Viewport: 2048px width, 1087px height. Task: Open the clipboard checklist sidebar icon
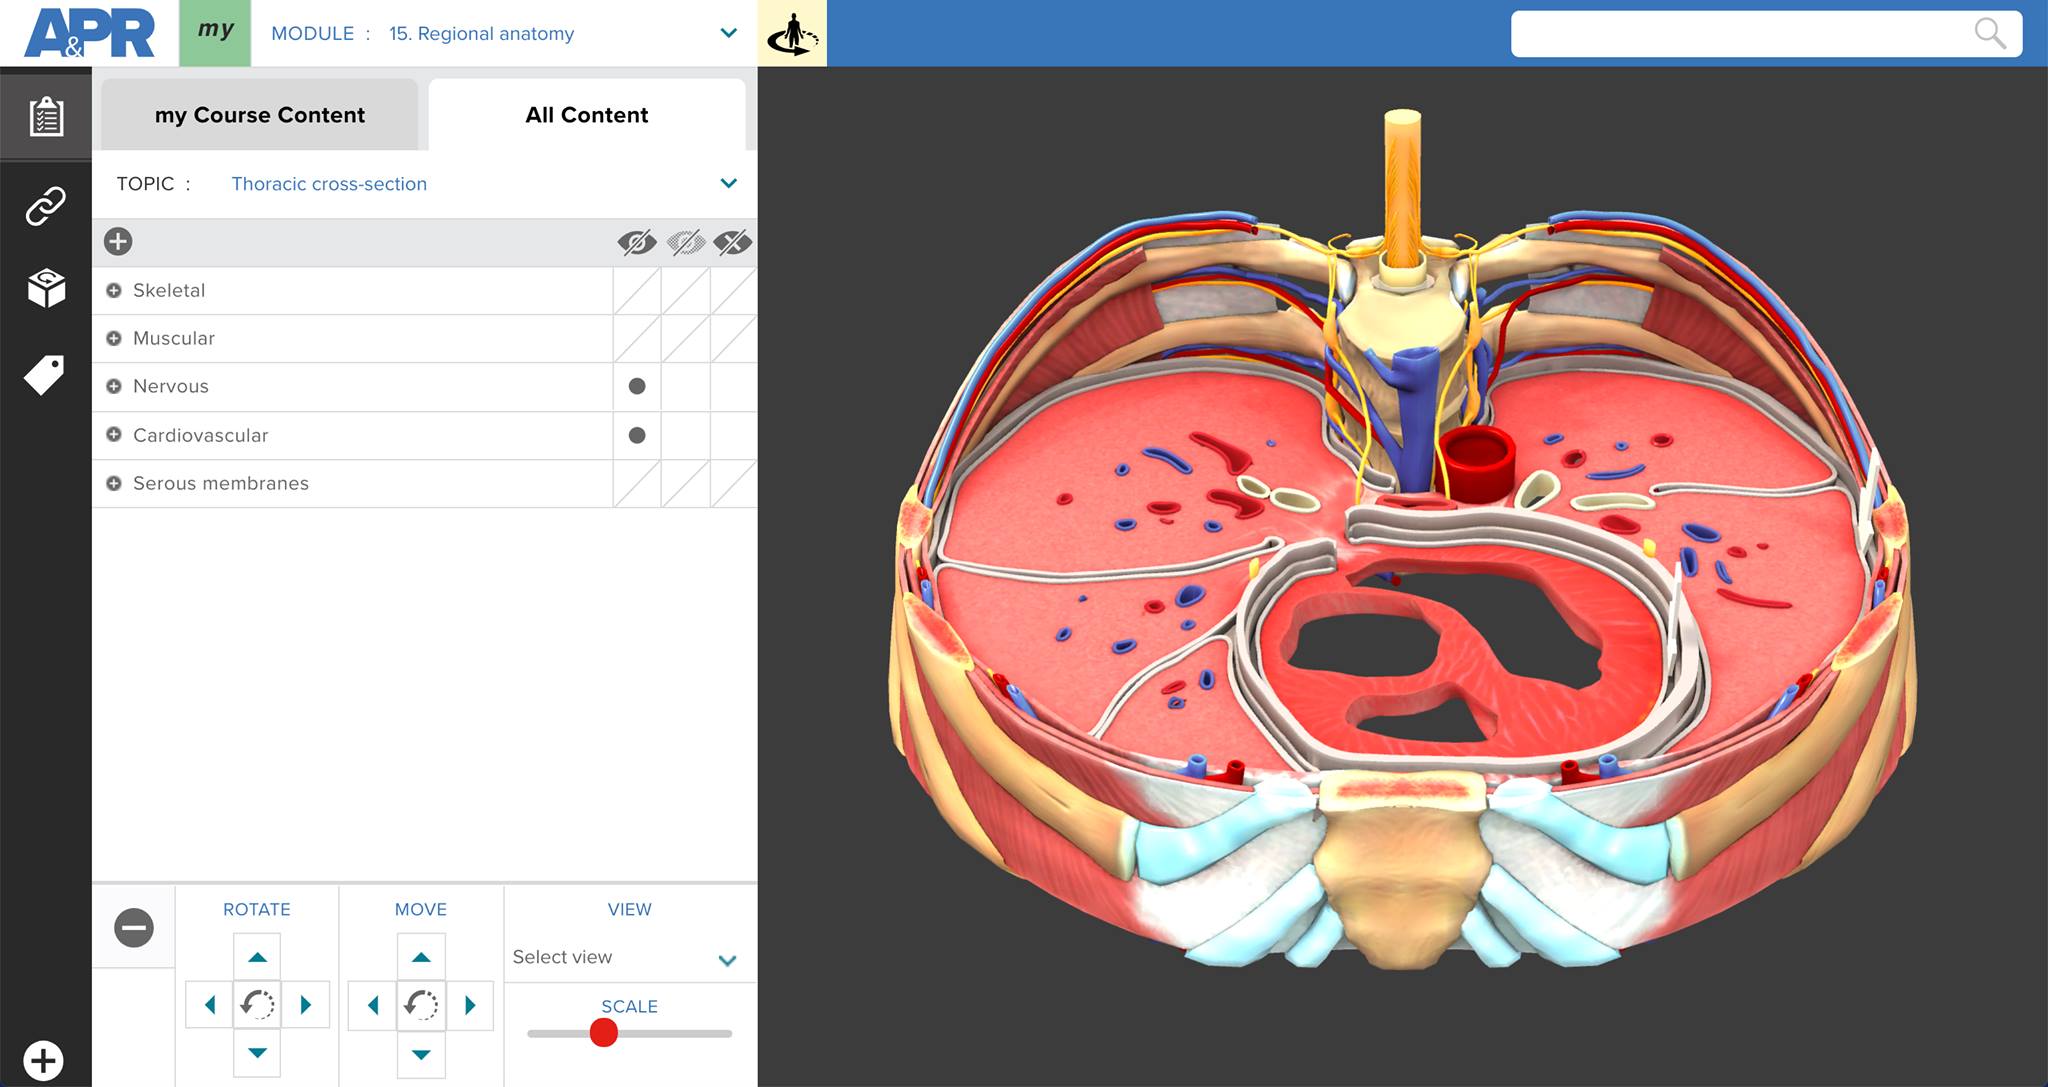tap(46, 116)
